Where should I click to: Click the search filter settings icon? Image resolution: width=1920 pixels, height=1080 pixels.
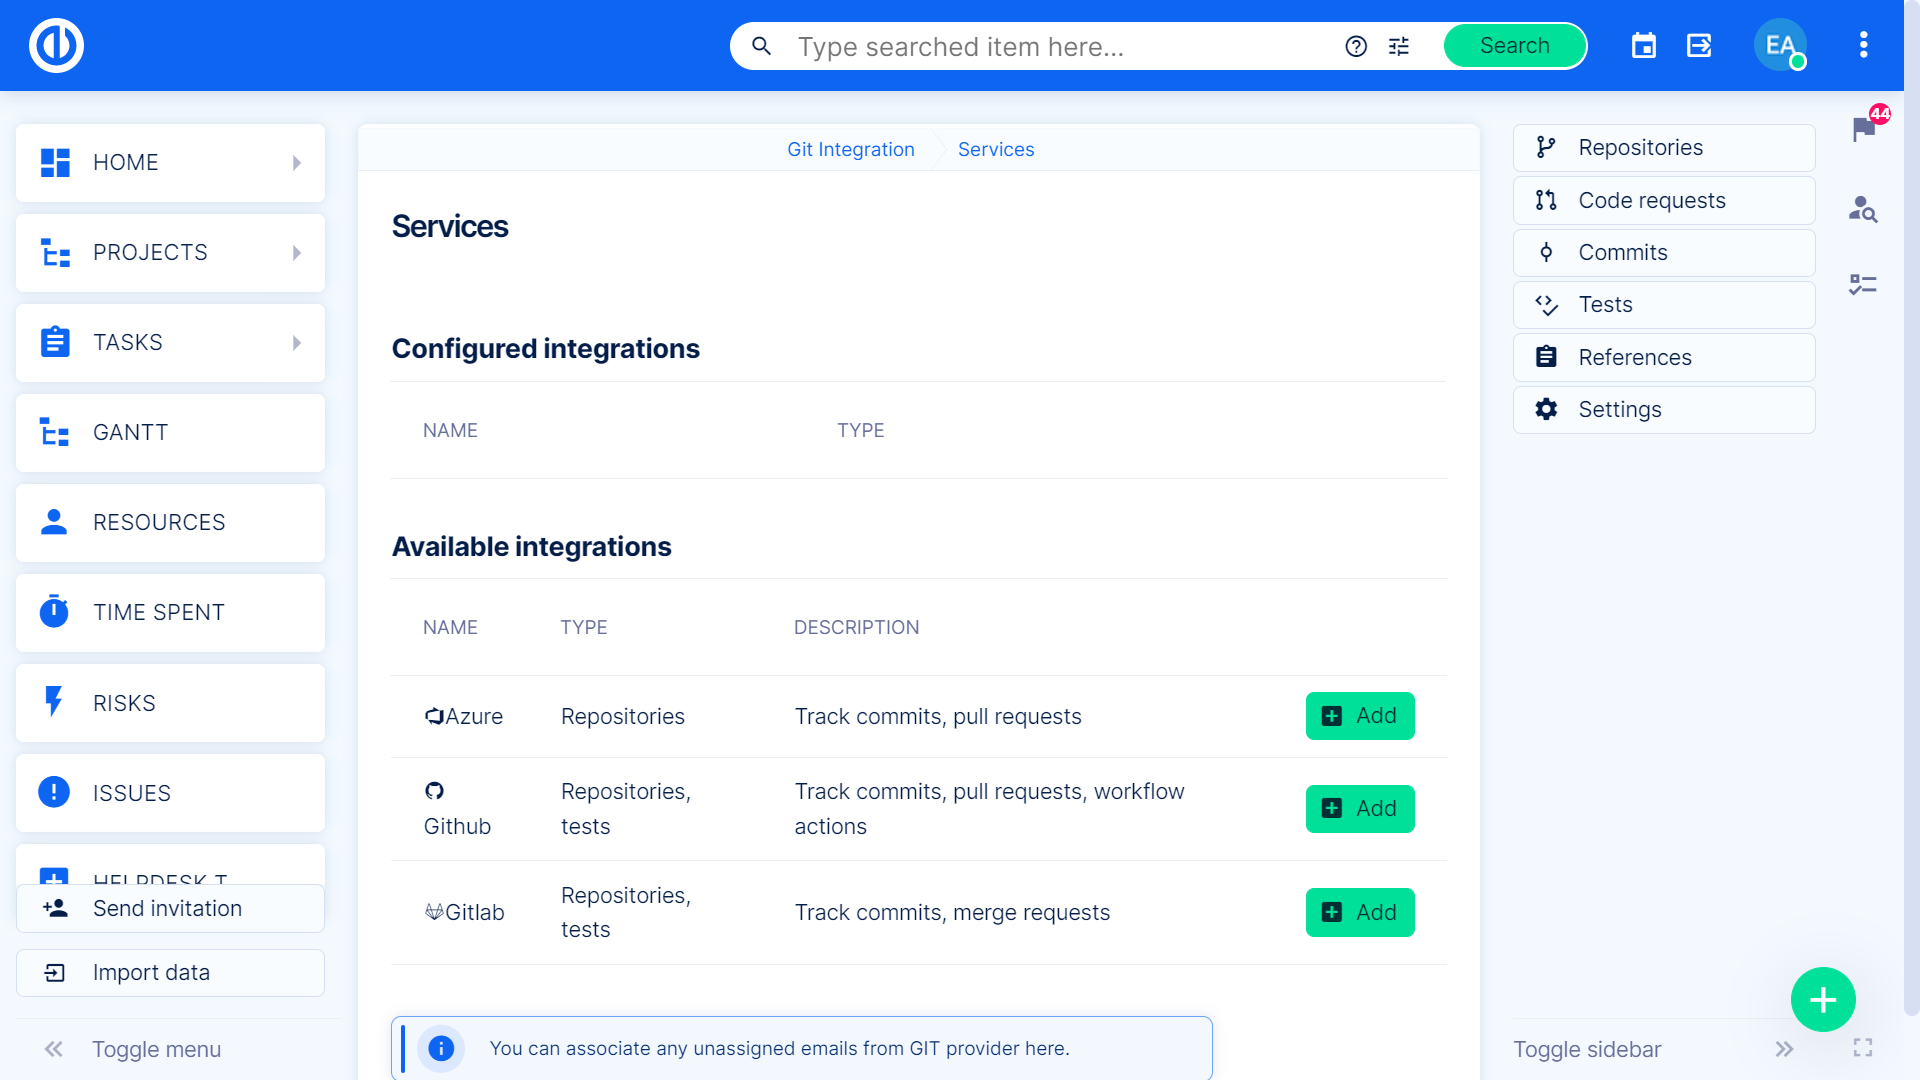(1399, 46)
